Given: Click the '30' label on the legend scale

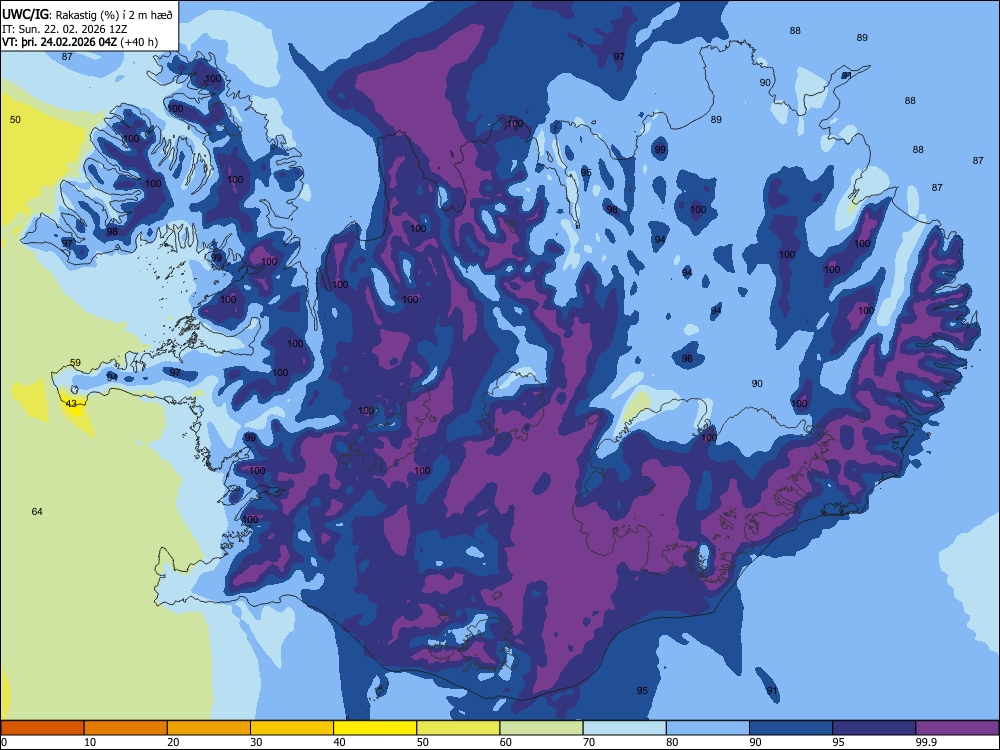Looking at the screenshot, I should click(256, 742).
